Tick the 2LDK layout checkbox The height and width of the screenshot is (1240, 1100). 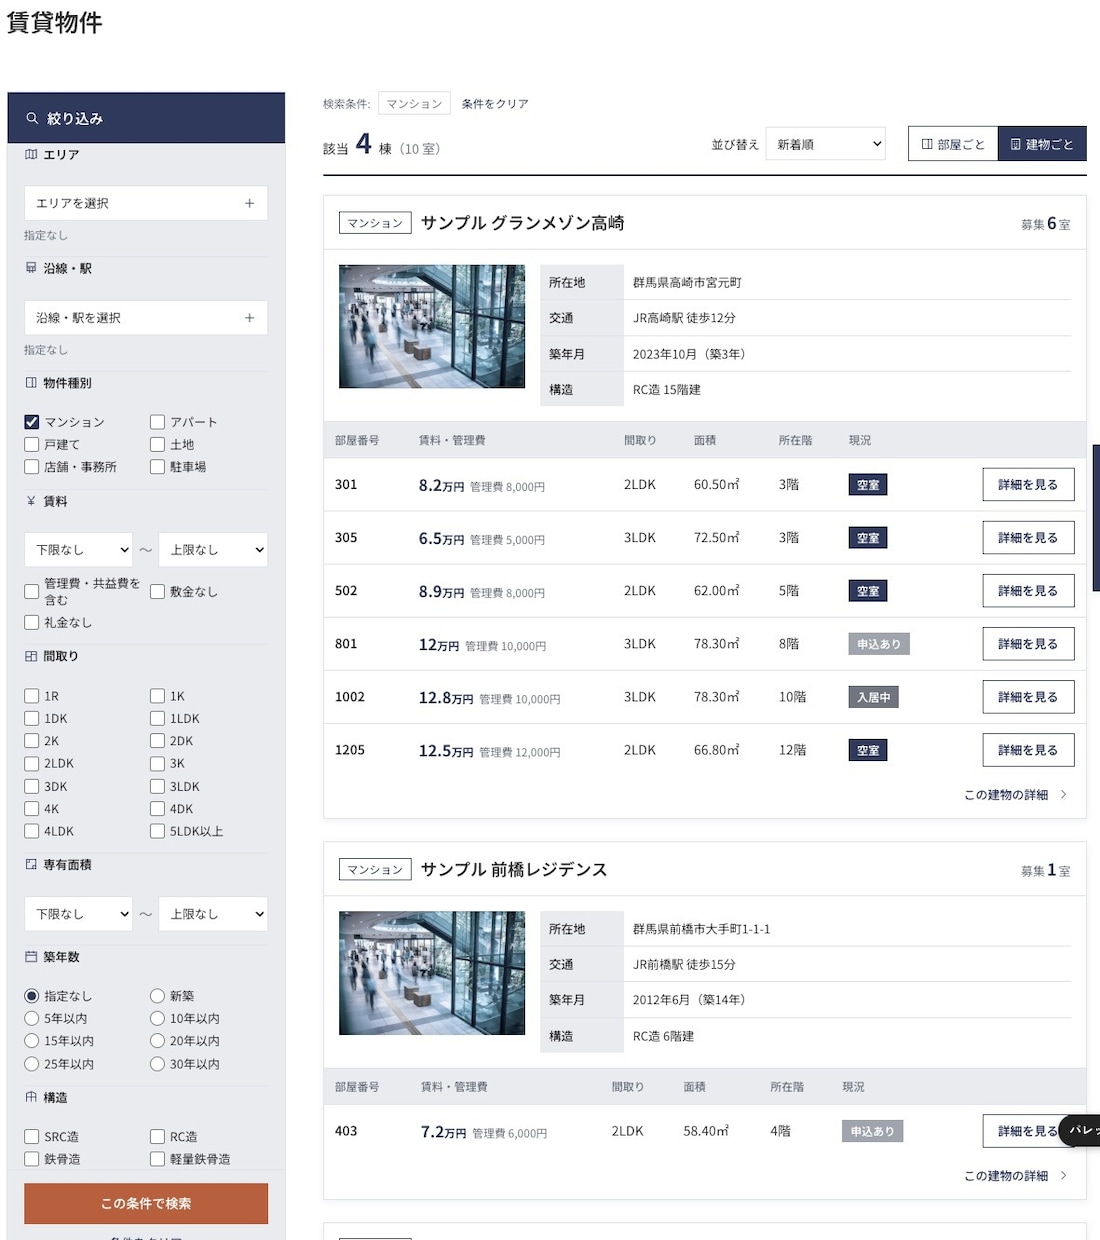(x=32, y=763)
